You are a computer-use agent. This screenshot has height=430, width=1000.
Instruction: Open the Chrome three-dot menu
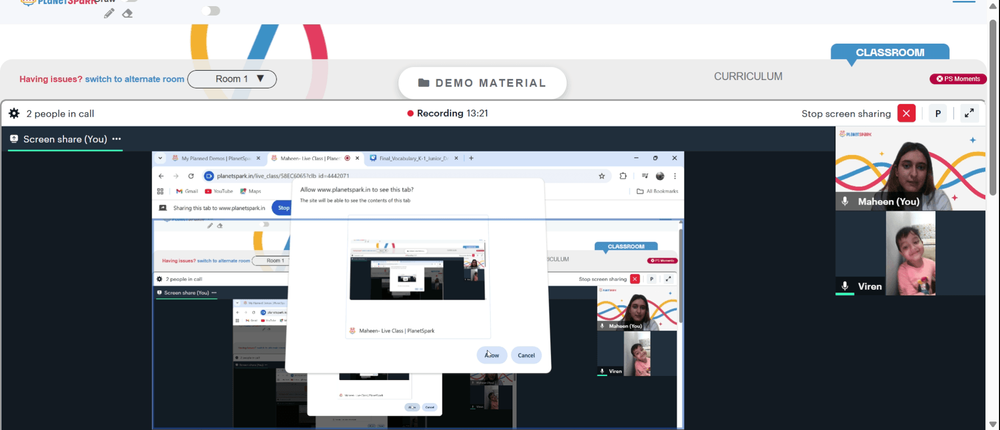(x=675, y=175)
